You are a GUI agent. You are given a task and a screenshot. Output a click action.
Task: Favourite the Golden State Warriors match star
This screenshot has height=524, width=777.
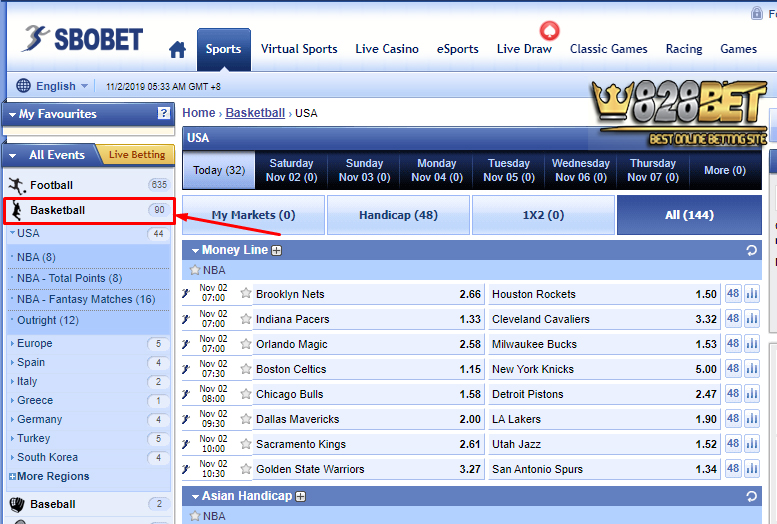(246, 468)
